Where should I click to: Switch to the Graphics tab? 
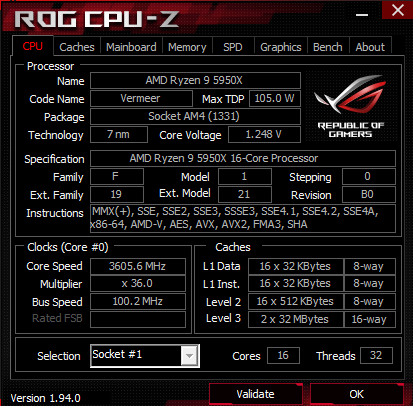[281, 47]
